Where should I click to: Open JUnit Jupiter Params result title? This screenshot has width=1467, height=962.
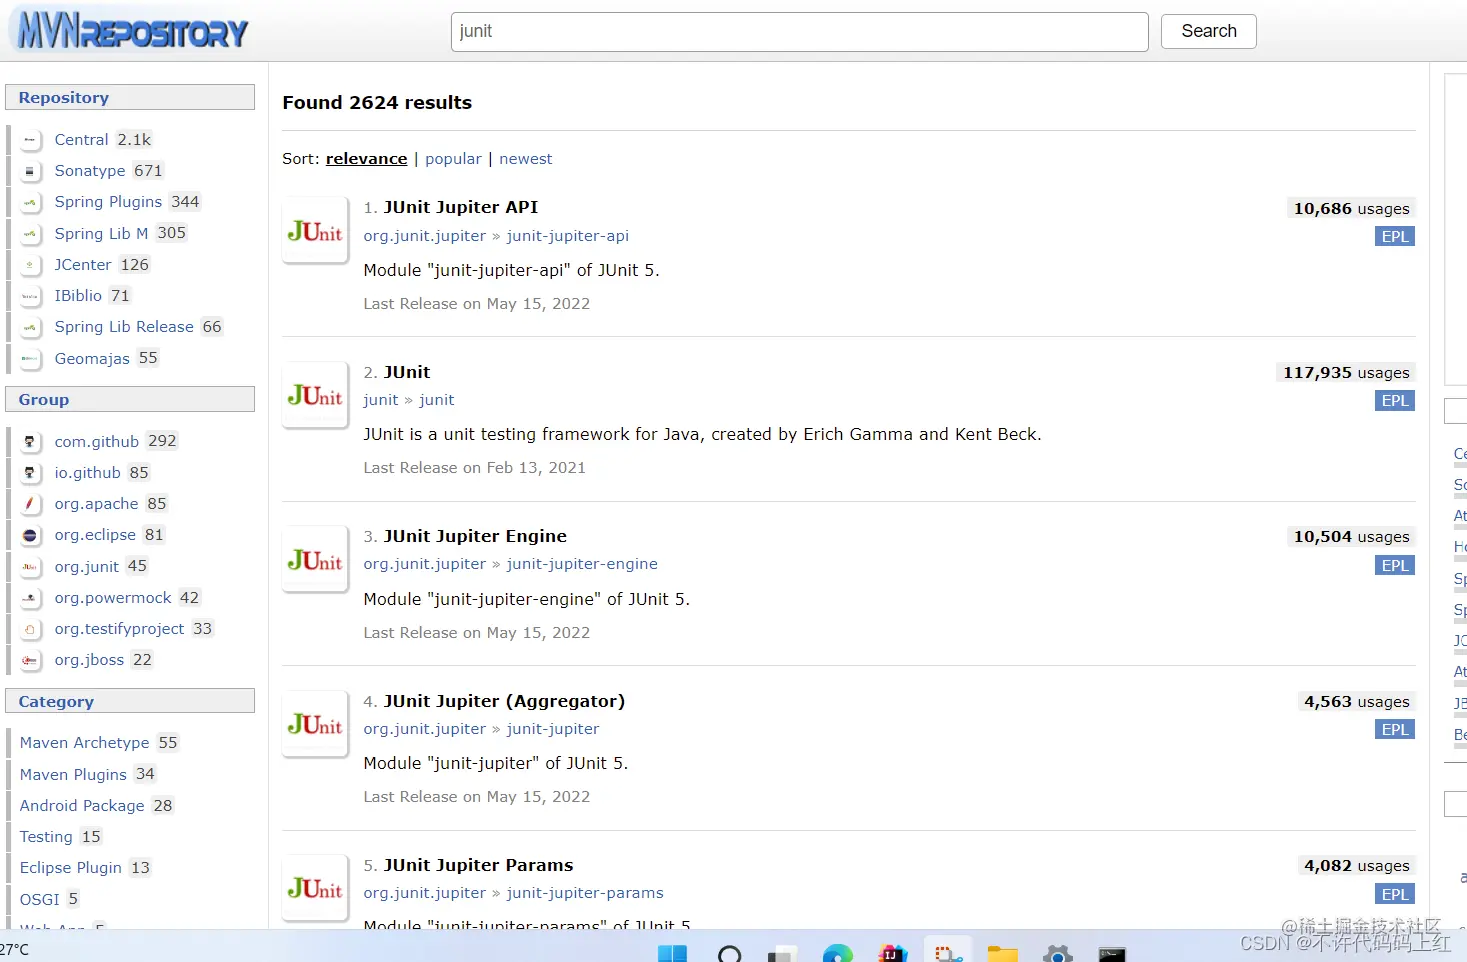[x=479, y=865]
